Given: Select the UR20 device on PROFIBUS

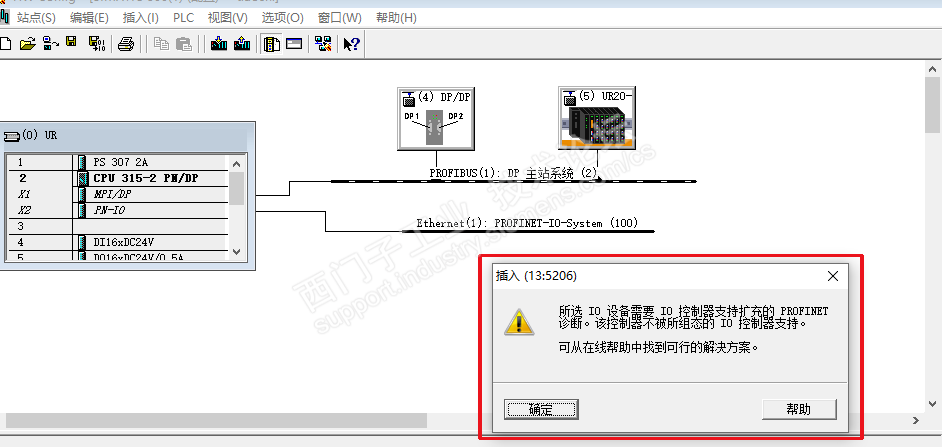Looking at the screenshot, I should (x=597, y=117).
